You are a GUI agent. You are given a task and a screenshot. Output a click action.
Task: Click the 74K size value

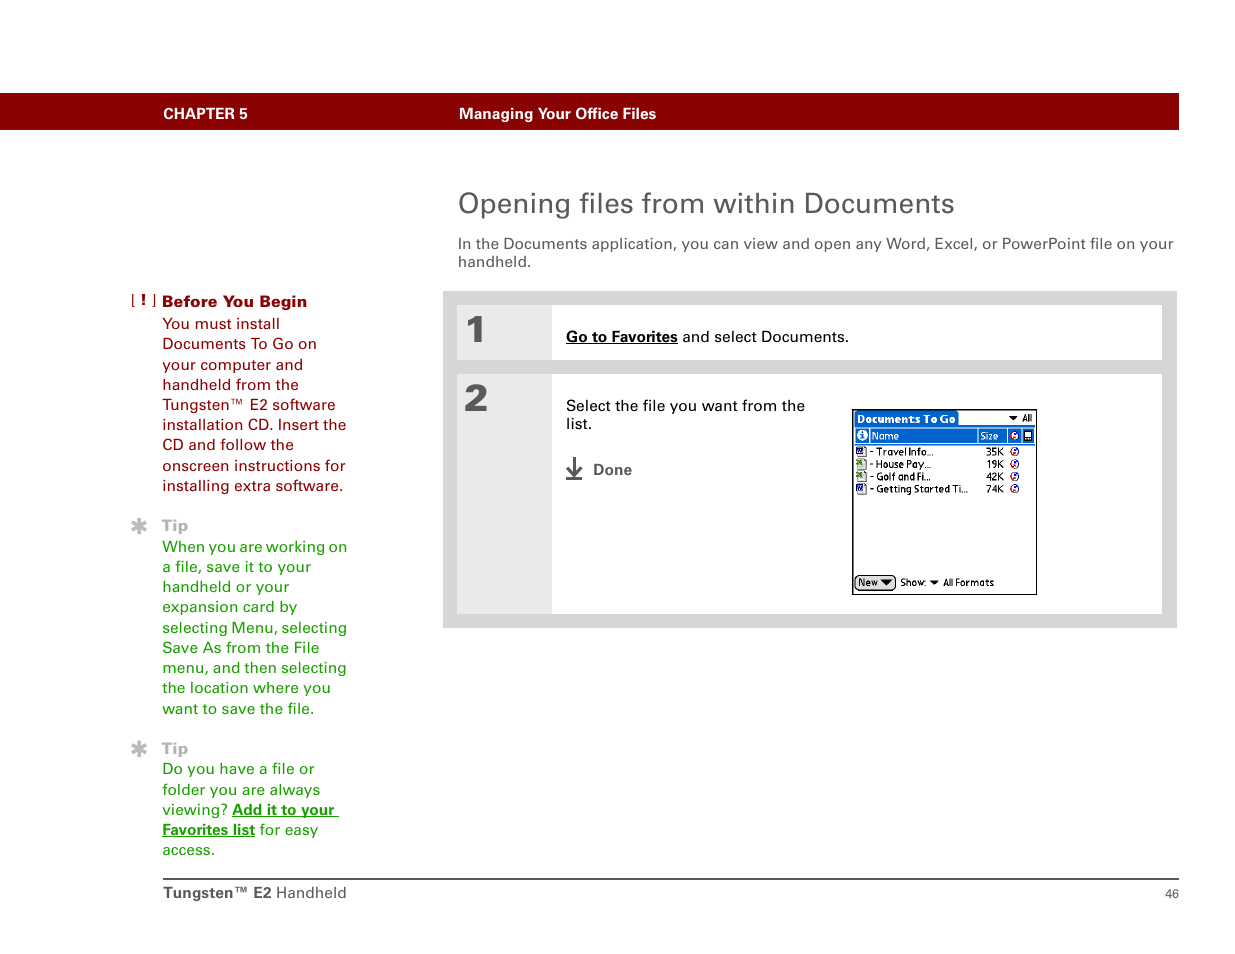point(994,489)
